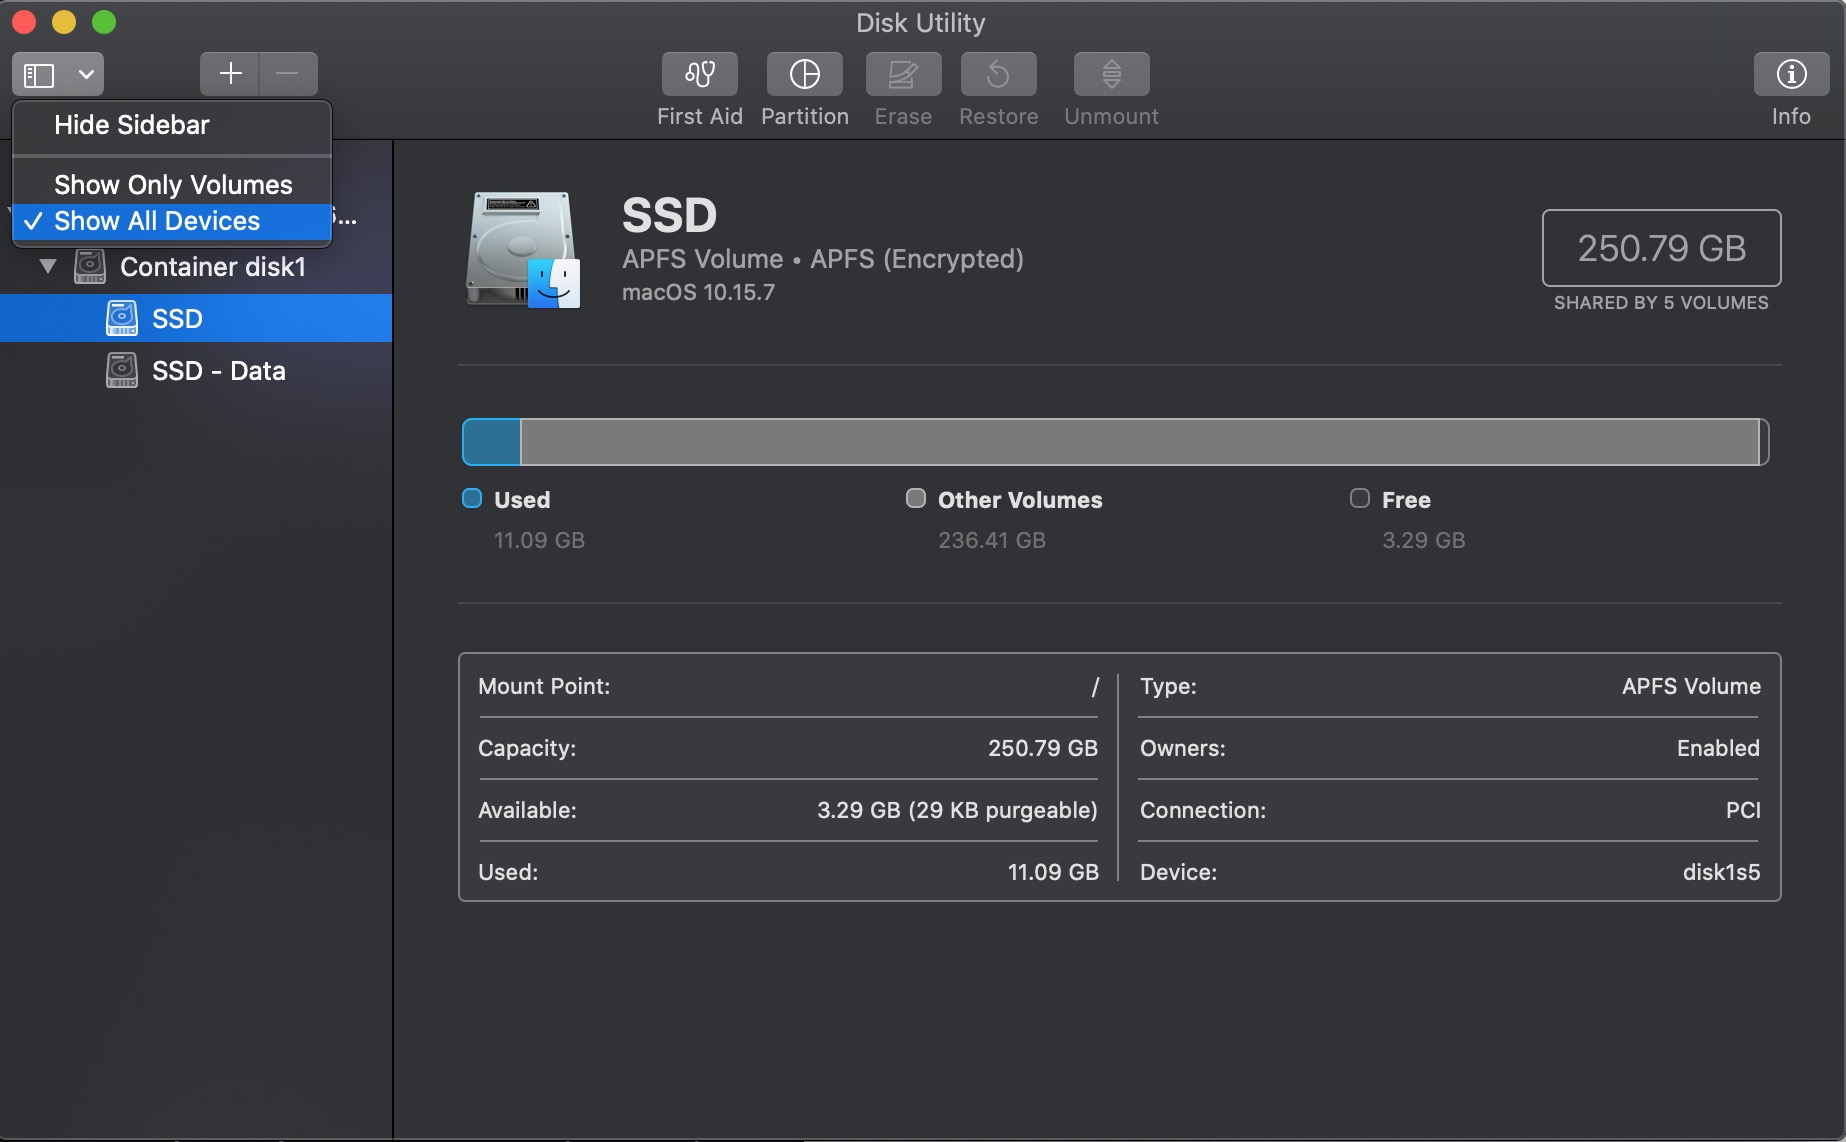1846x1142 pixels.
Task: Open the View dropdown chevron
Action: pos(86,75)
